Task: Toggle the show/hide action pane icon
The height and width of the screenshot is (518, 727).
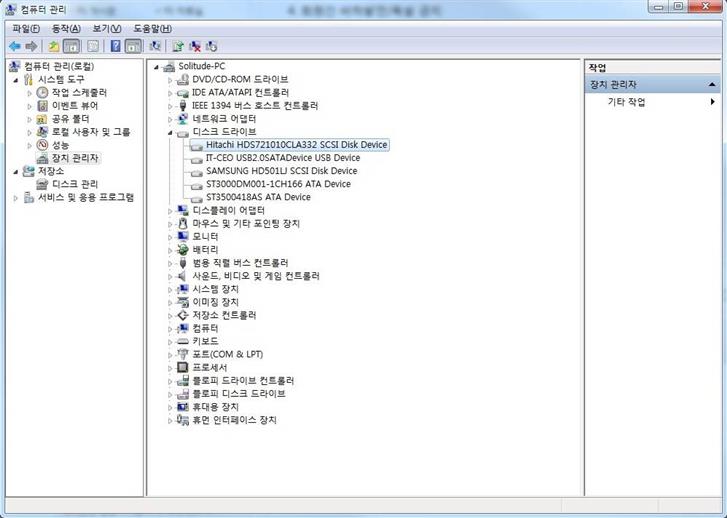Action: [133, 46]
